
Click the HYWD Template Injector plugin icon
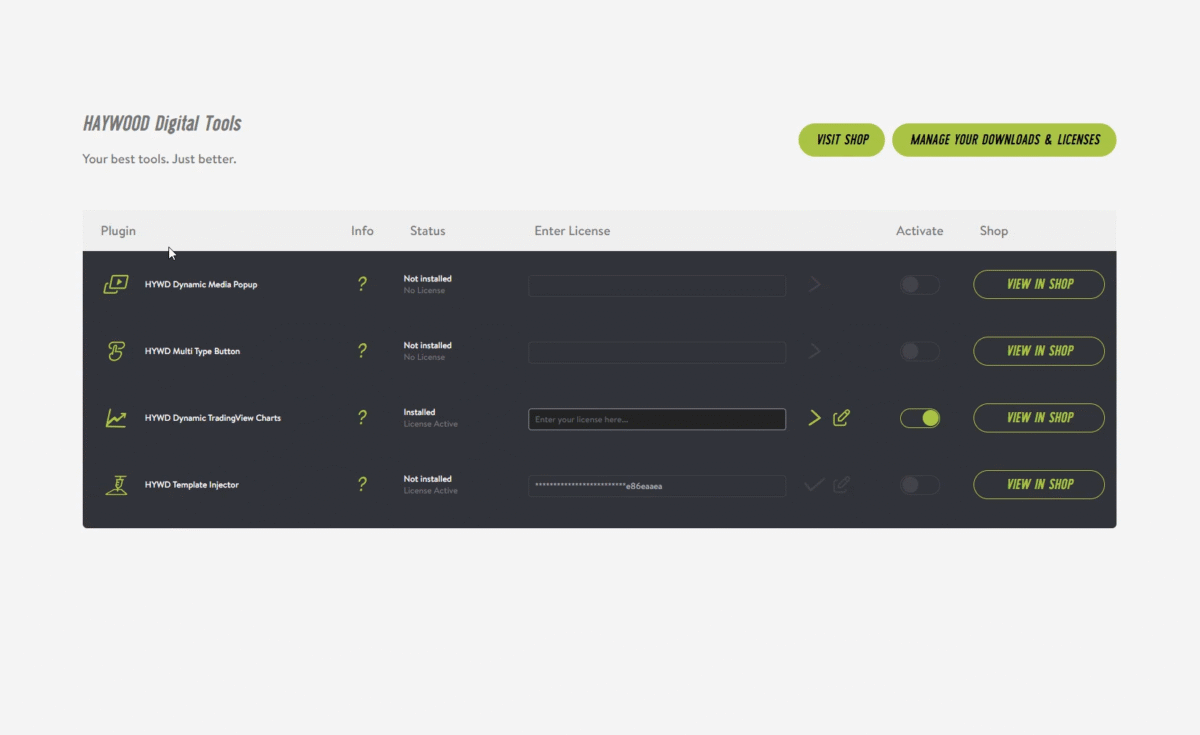tap(115, 485)
